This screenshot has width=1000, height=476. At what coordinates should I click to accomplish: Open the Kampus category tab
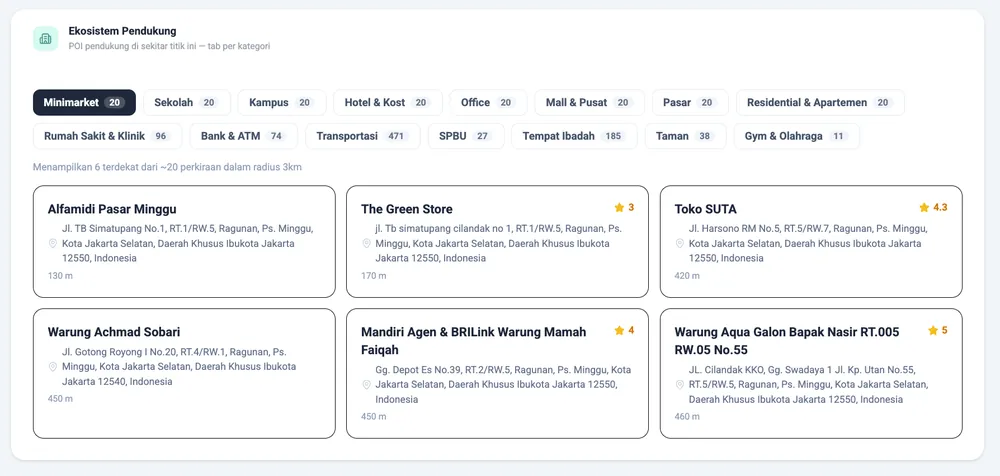[282, 102]
